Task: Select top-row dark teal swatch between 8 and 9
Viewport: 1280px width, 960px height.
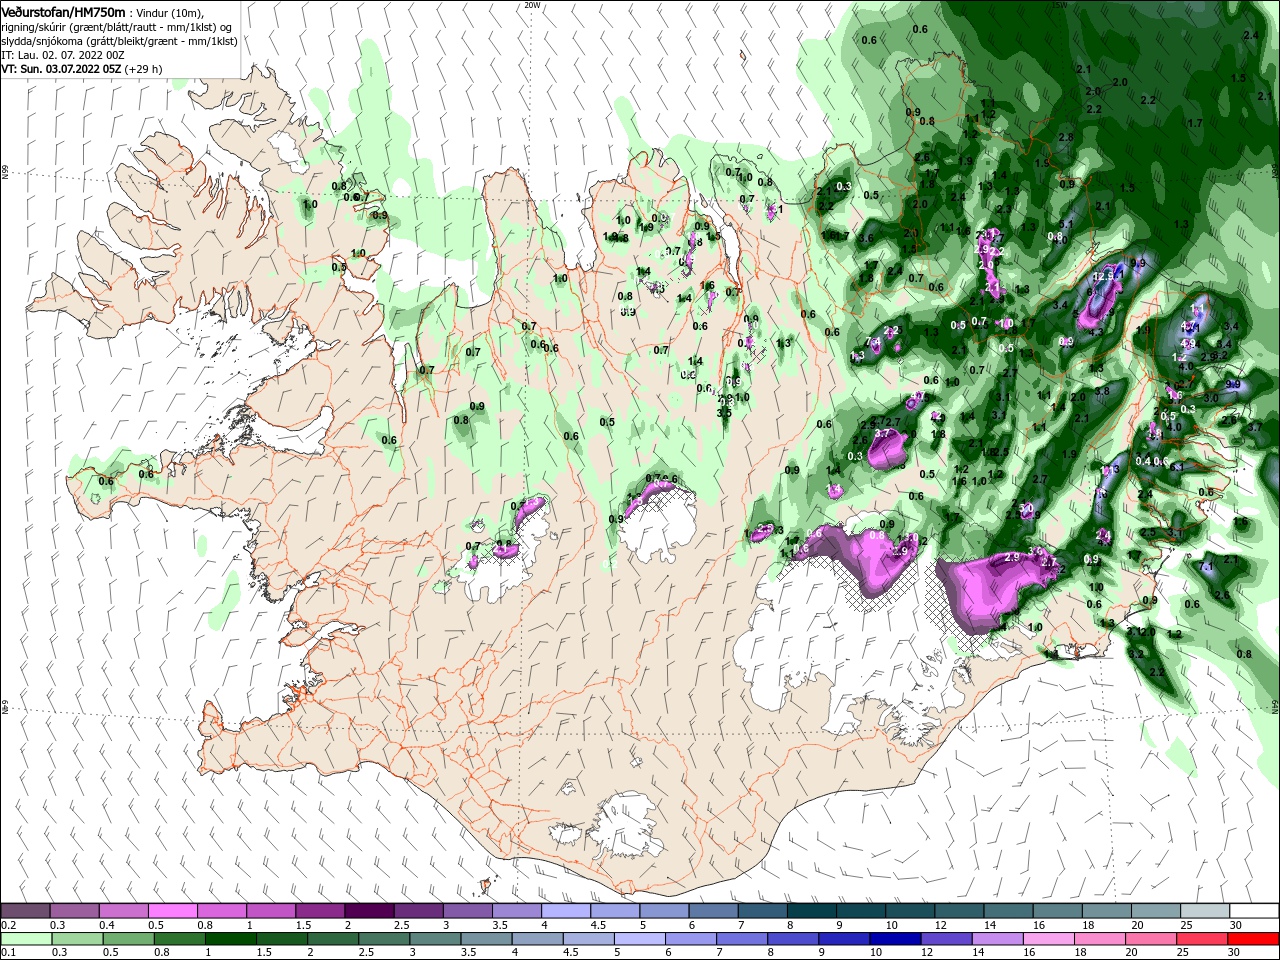Action: point(811,911)
